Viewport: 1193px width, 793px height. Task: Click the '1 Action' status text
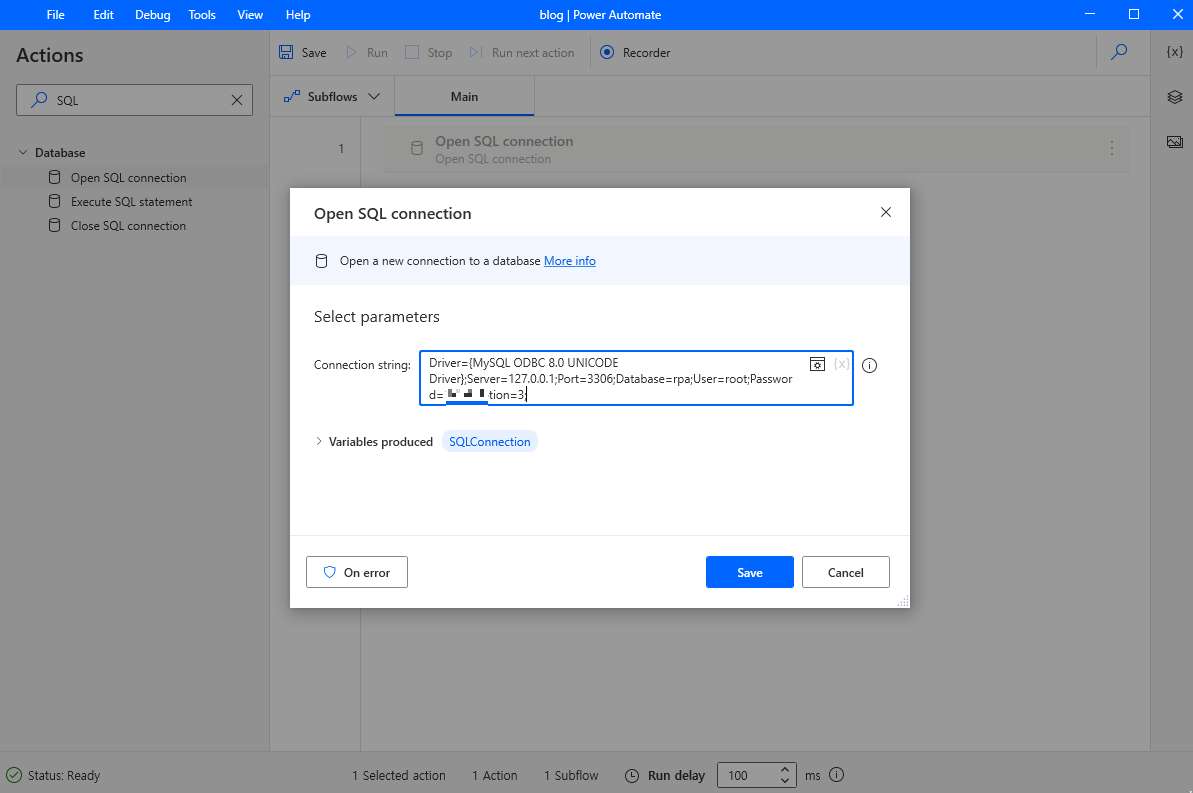coord(495,775)
